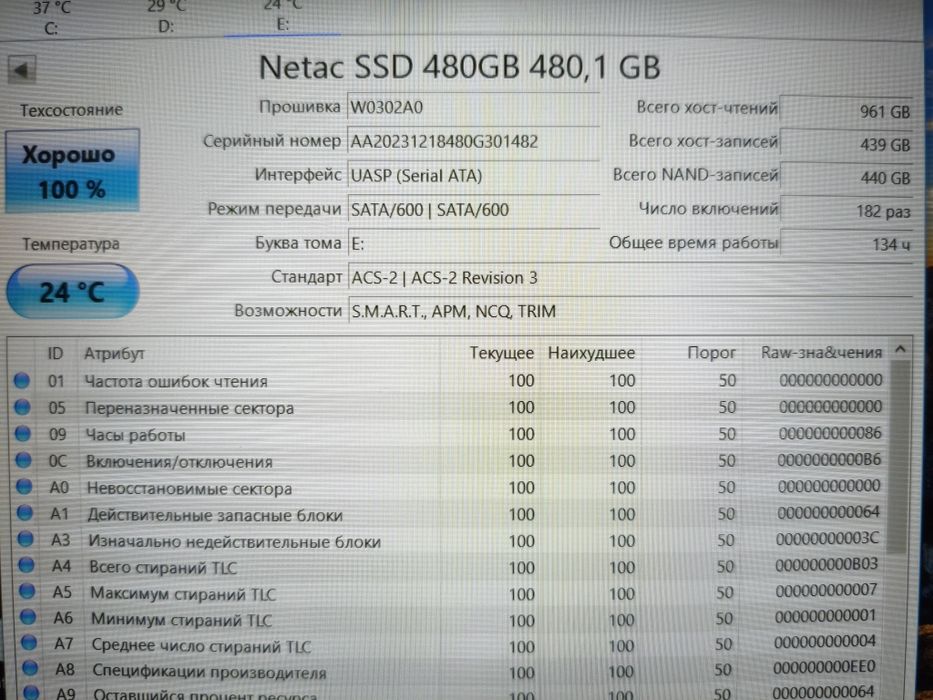Click raw value 000000000B03 for total erases
The width and height of the screenshot is (933, 700).
826,564
